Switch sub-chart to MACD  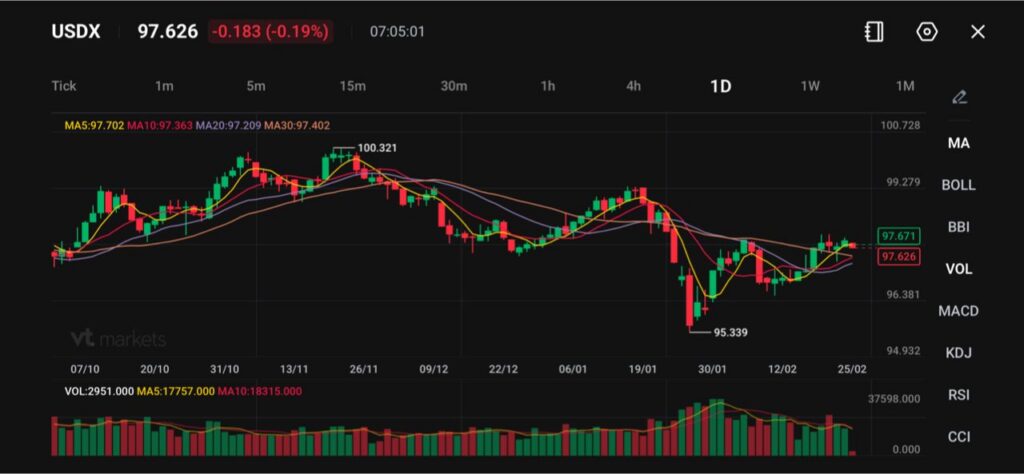[958, 311]
